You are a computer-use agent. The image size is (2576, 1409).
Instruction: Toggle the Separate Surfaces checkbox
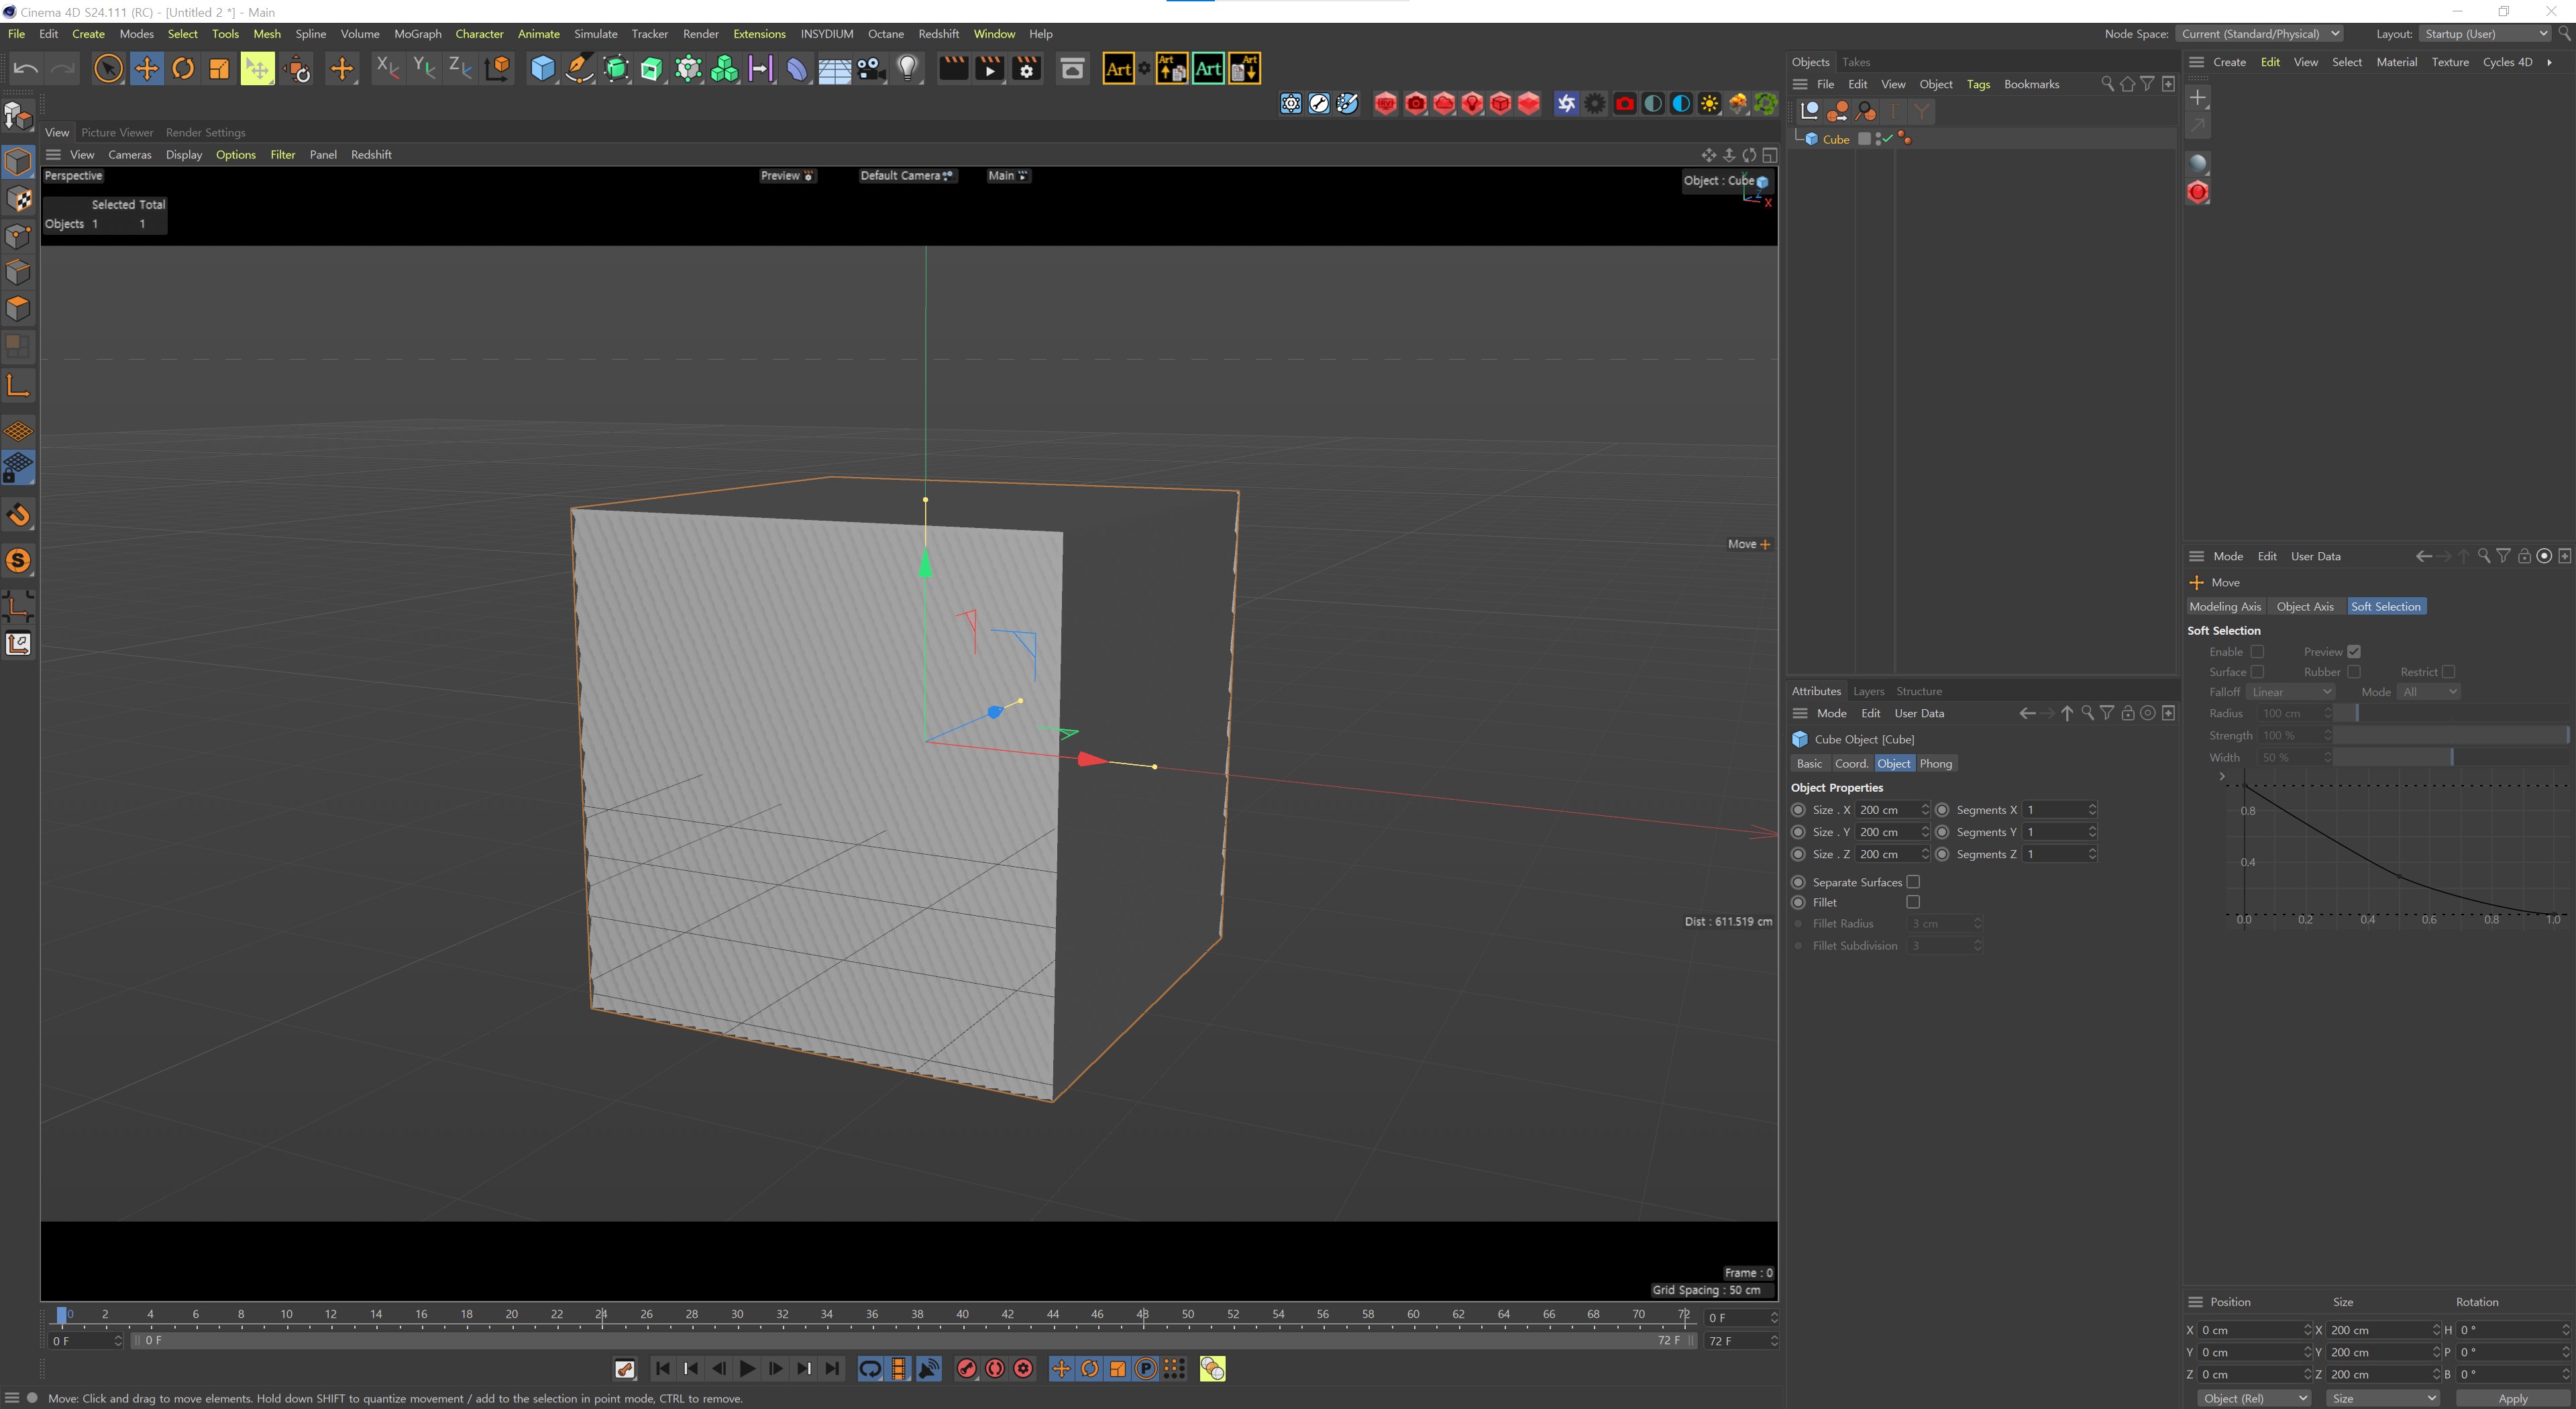pos(1913,882)
